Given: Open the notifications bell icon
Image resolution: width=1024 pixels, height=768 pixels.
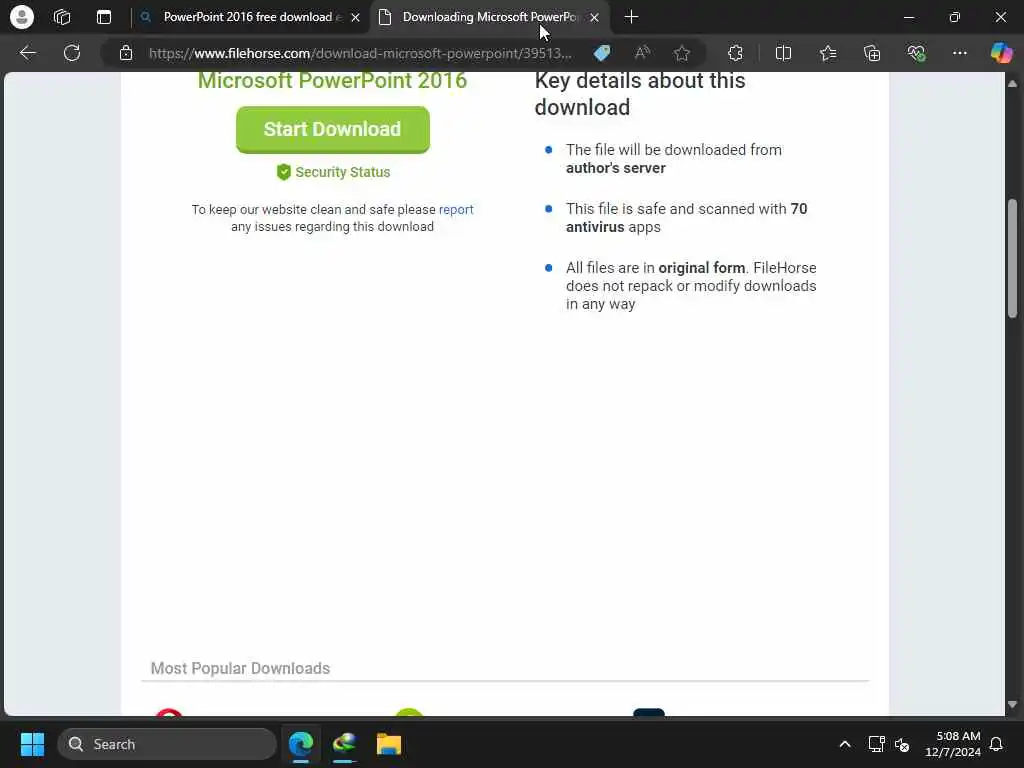Looking at the screenshot, I should click(997, 744).
